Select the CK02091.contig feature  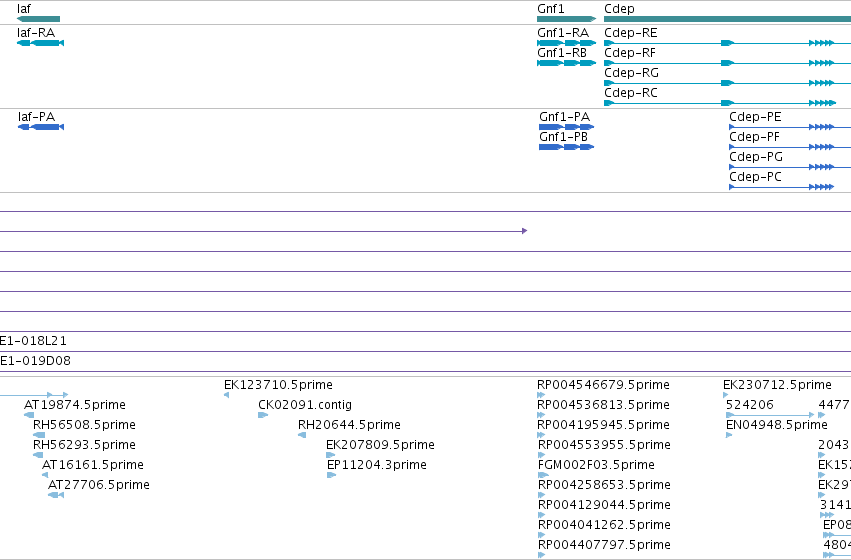pyautogui.click(x=305, y=405)
